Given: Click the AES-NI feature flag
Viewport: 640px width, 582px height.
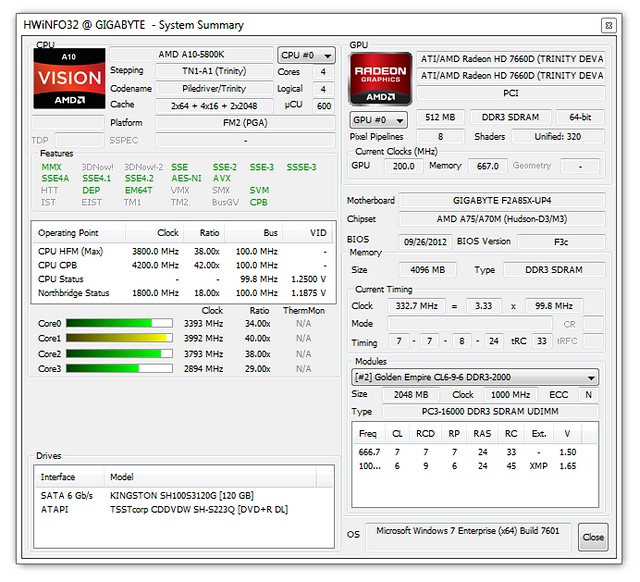Looking at the screenshot, I should coord(186,178).
